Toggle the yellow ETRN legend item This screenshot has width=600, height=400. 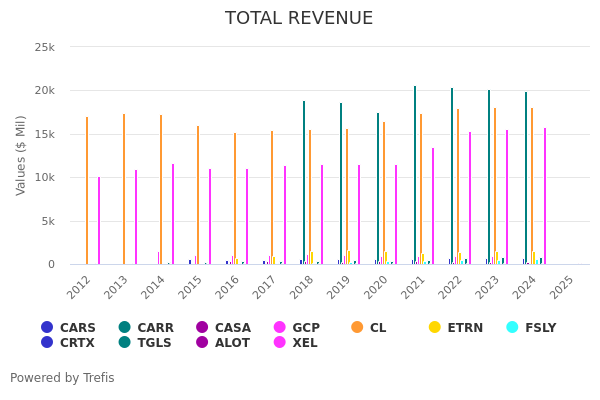[x=435, y=328]
